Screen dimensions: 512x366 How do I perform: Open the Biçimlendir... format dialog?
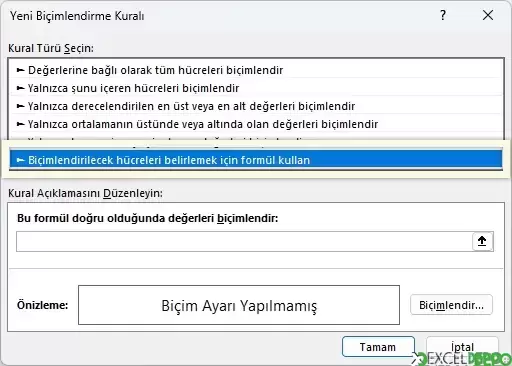451,305
